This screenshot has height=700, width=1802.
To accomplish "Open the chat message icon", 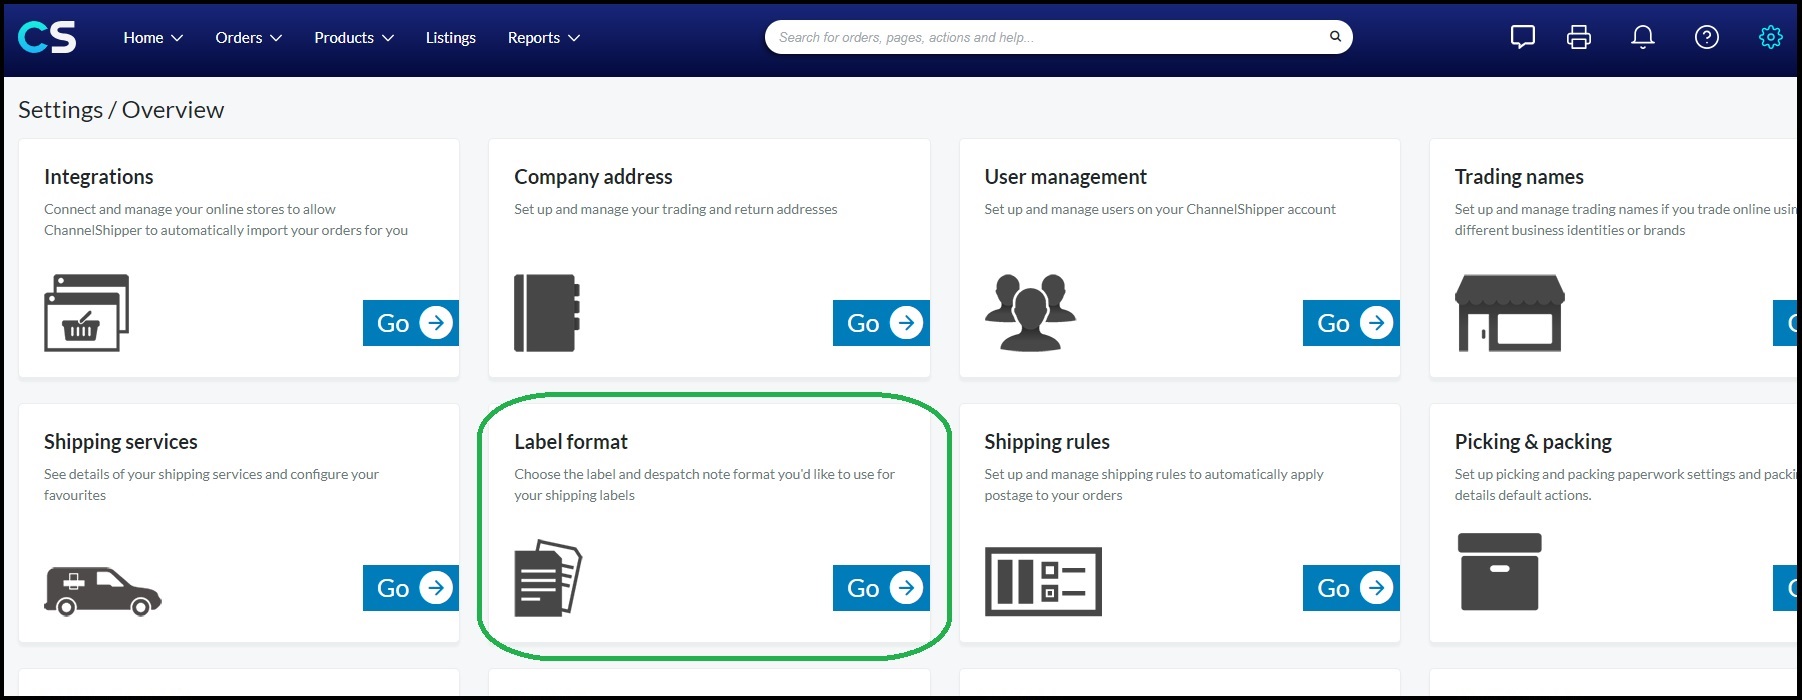I will pos(1522,37).
